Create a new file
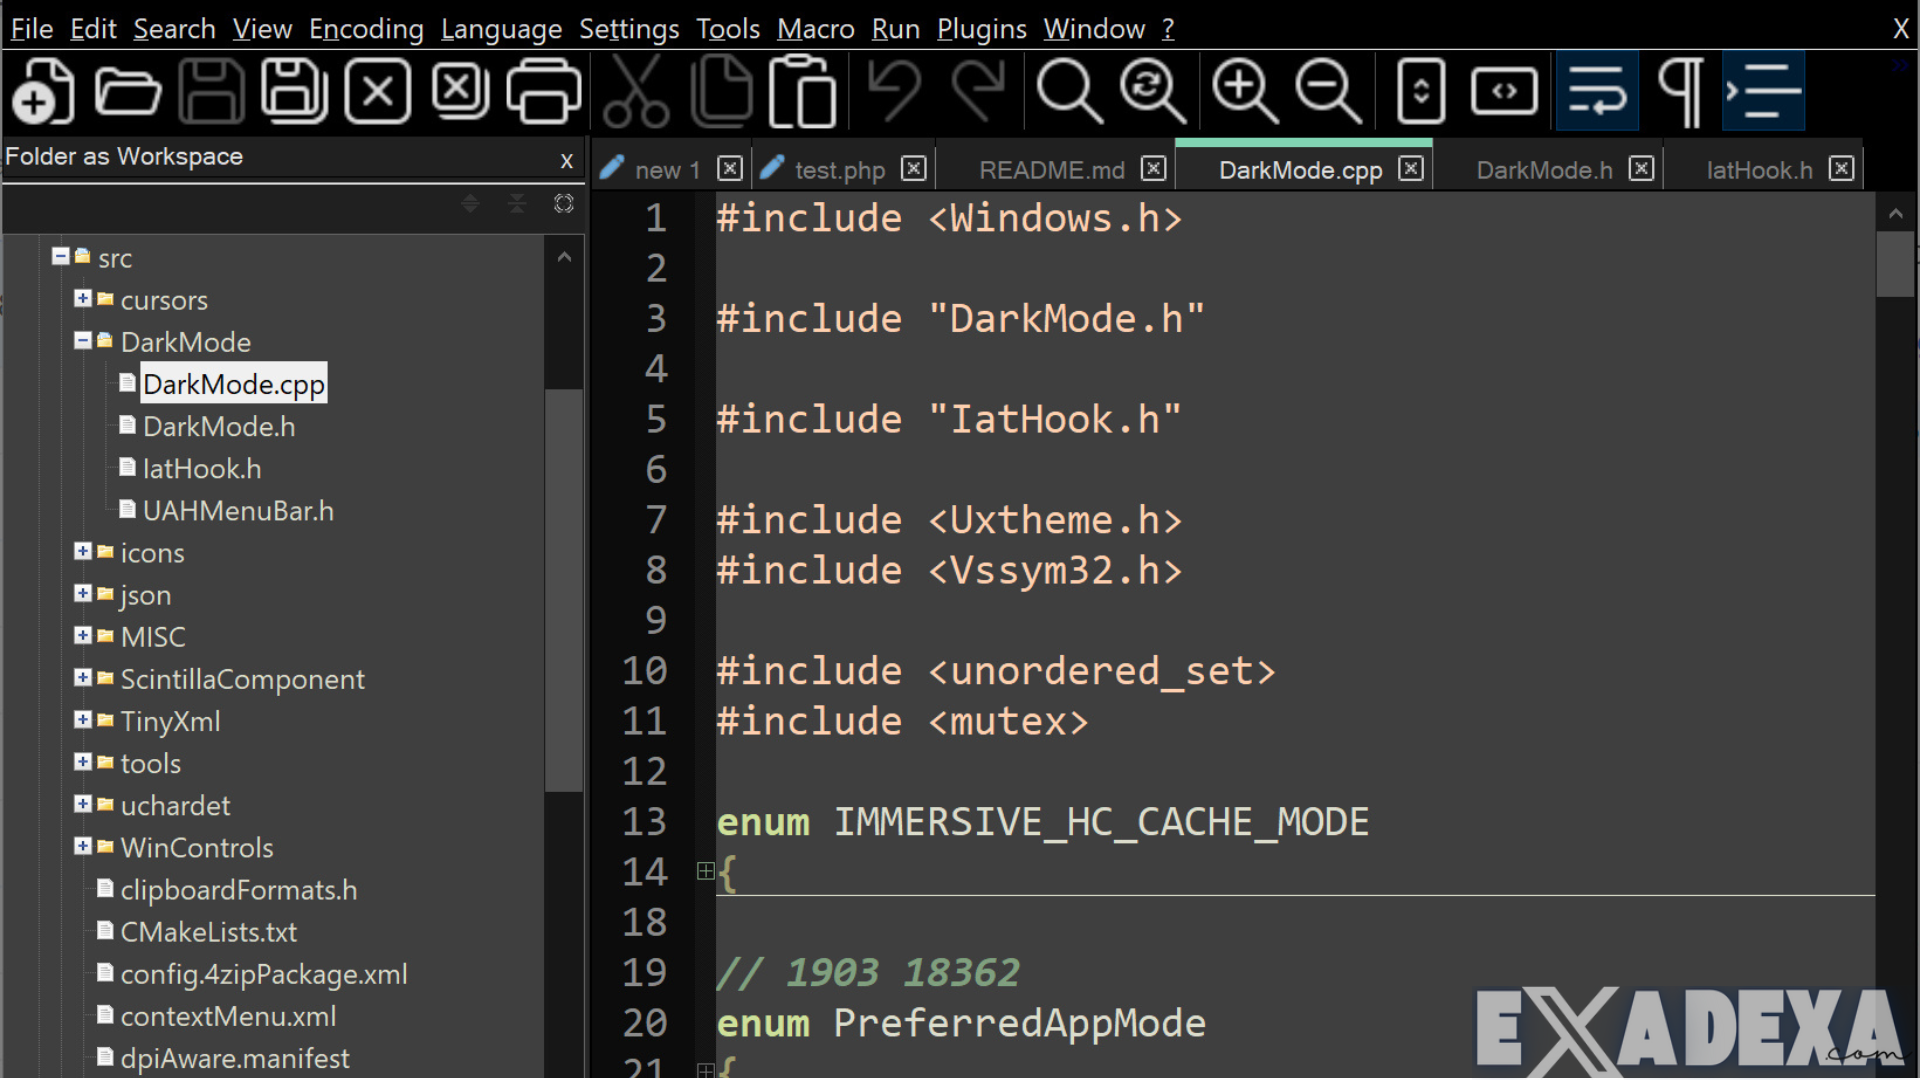Screen dimensions: 1920x1080 42,91
